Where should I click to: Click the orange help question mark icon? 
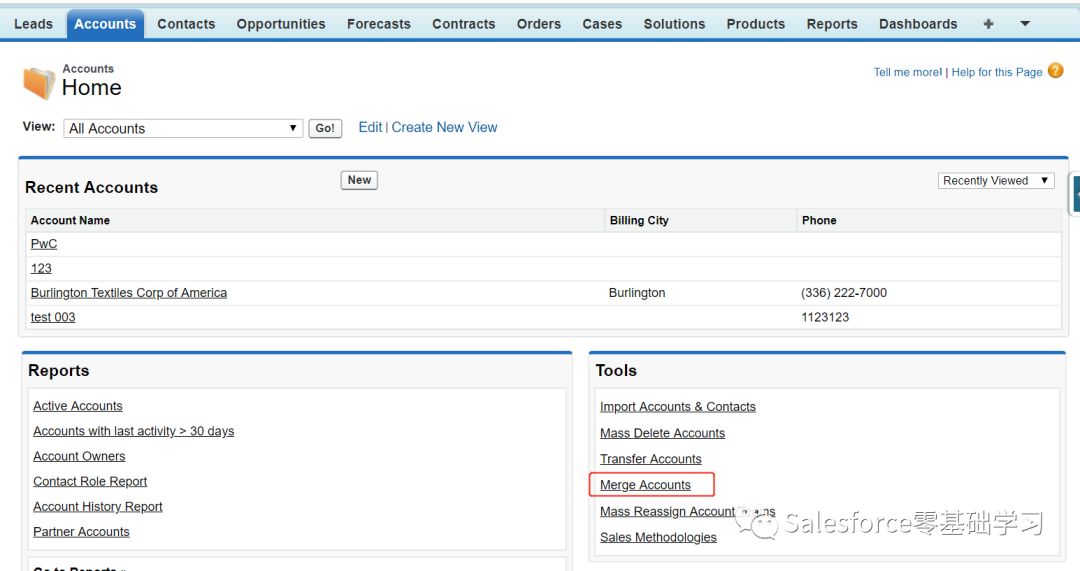tap(1055, 70)
